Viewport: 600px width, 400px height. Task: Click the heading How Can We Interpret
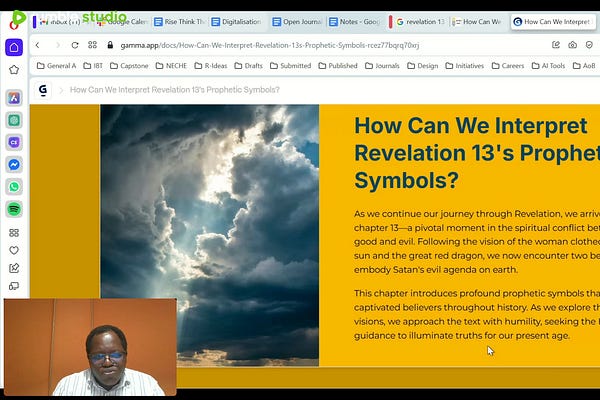tap(477, 153)
